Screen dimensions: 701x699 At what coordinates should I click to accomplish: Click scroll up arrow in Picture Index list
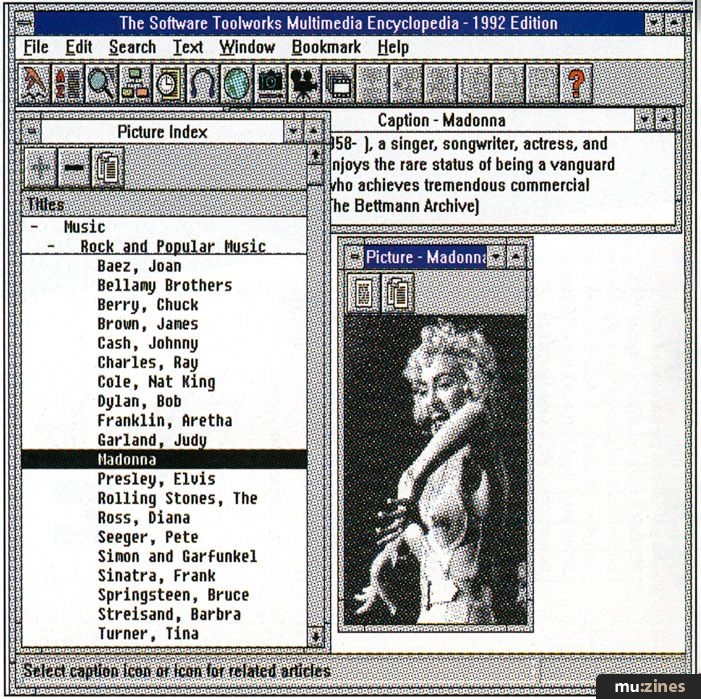(315, 156)
